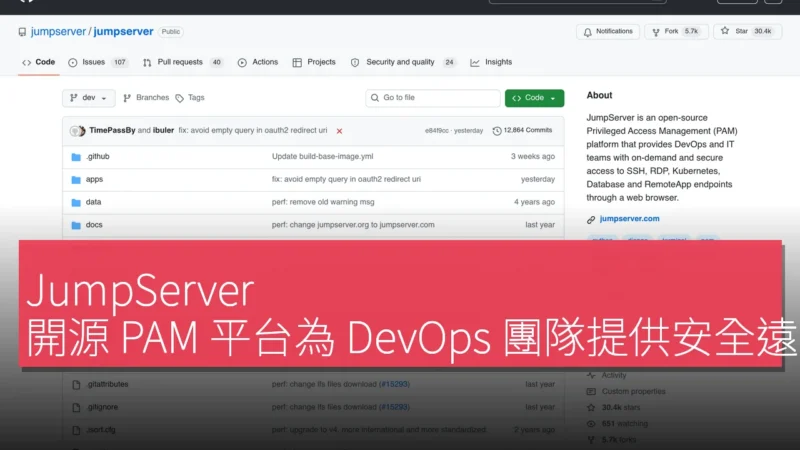The height and width of the screenshot is (450, 800).
Task: Open the Actions tab
Action: tap(258, 62)
